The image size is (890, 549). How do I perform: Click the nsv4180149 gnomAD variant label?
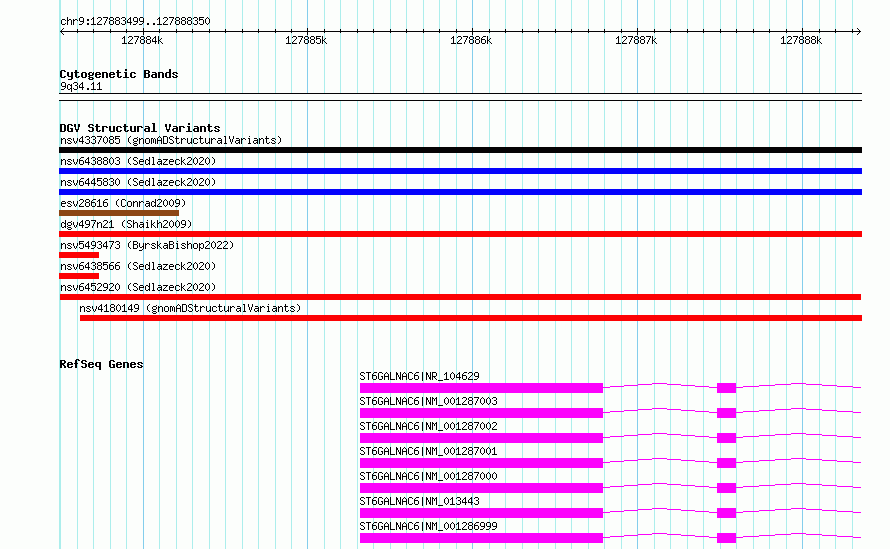190,308
